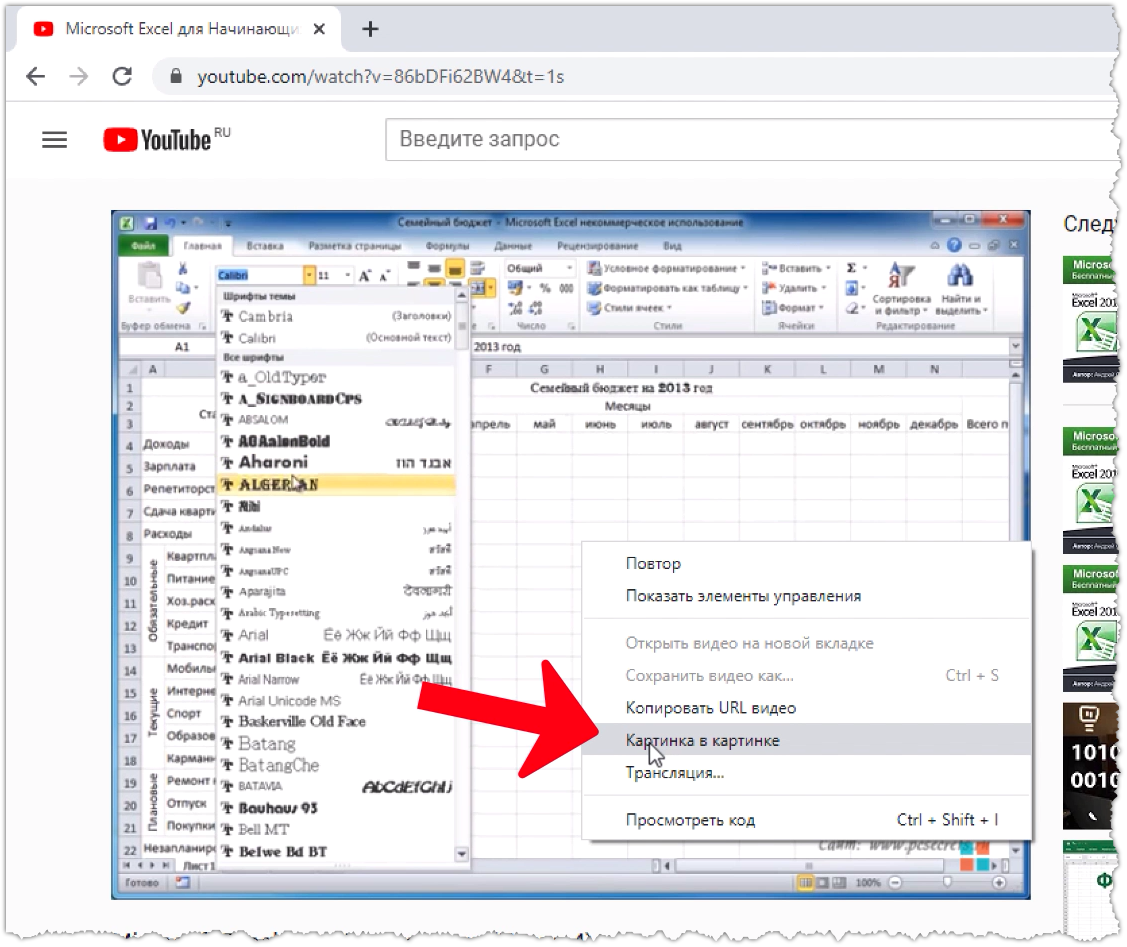The image size is (1127, 947).
Task: Click the Рецензирование ribbon tab
Action: [597, 246]
